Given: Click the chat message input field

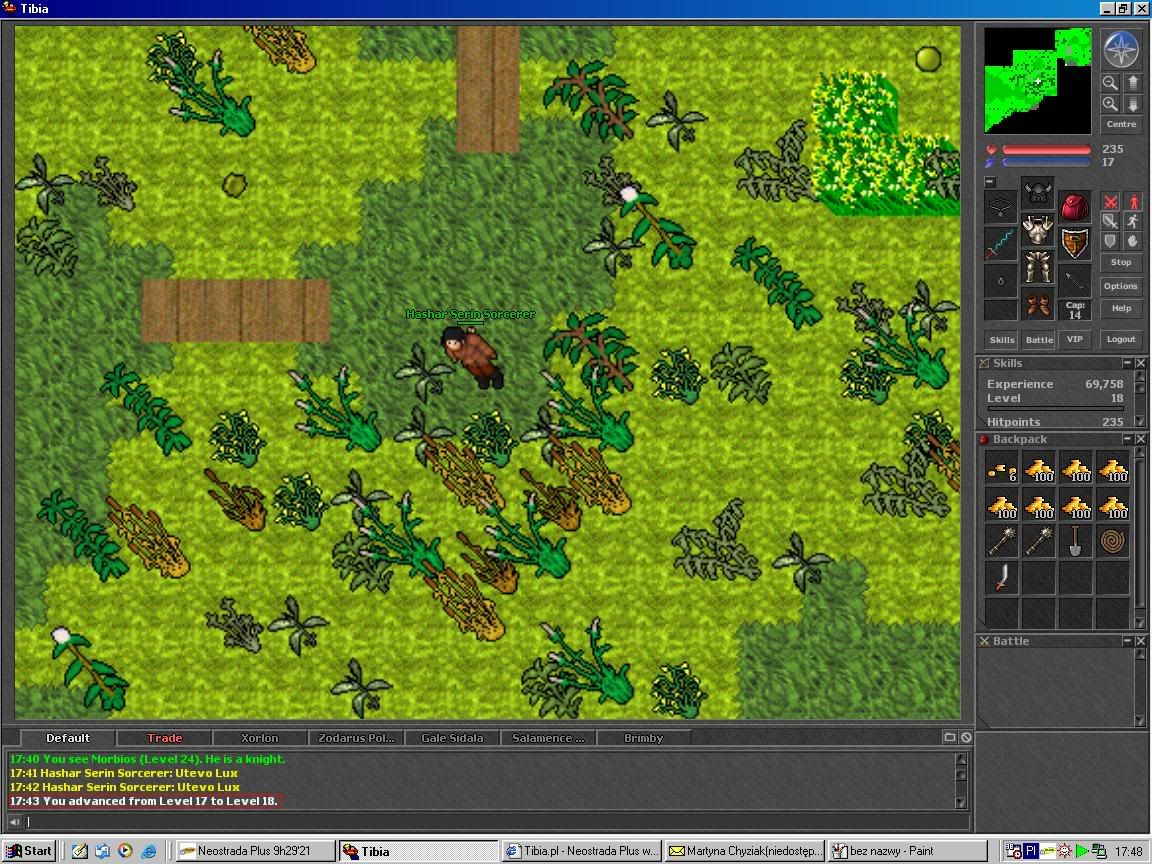Looking at the screenshot, I should (497, 822).
